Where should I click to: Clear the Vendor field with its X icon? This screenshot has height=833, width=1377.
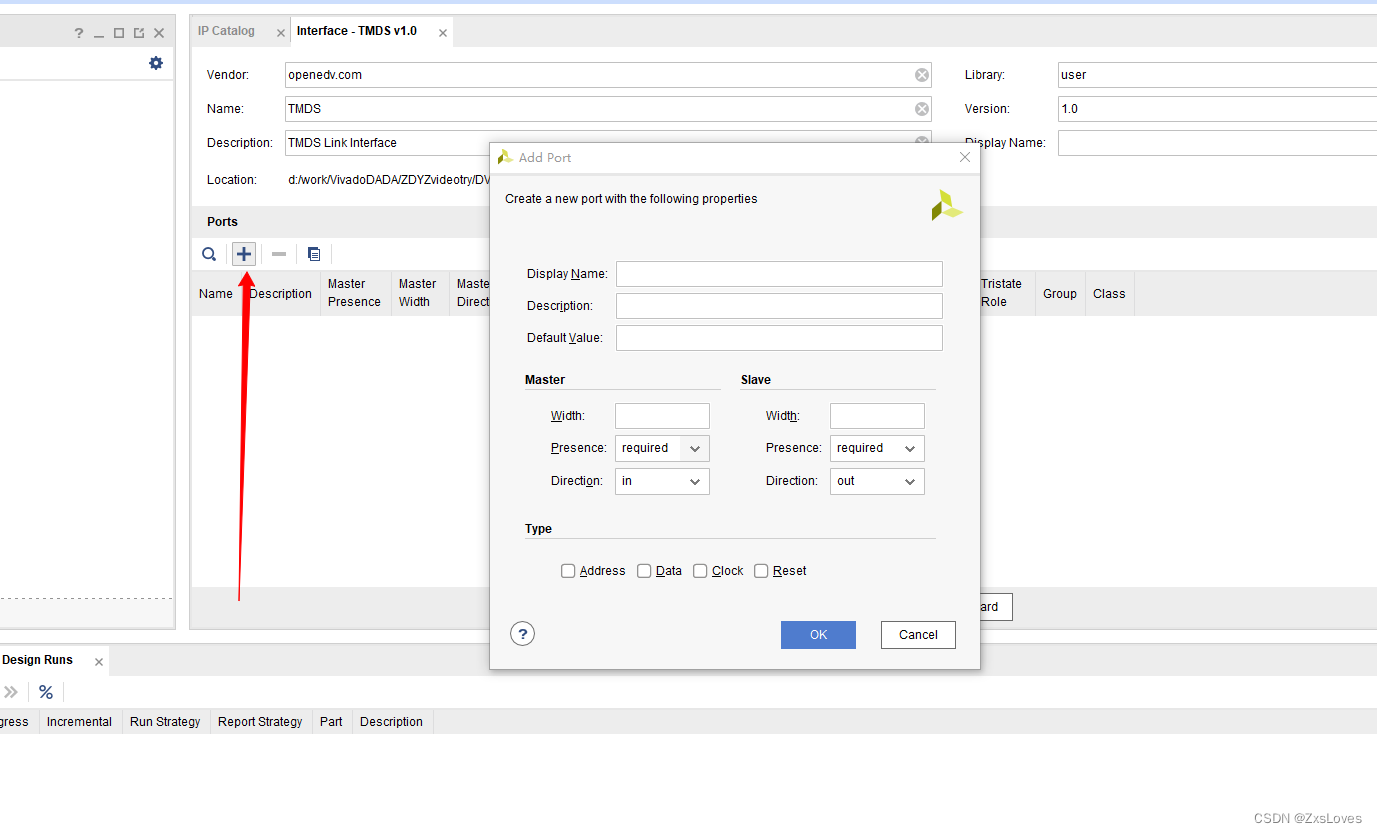tap(922, 75)
